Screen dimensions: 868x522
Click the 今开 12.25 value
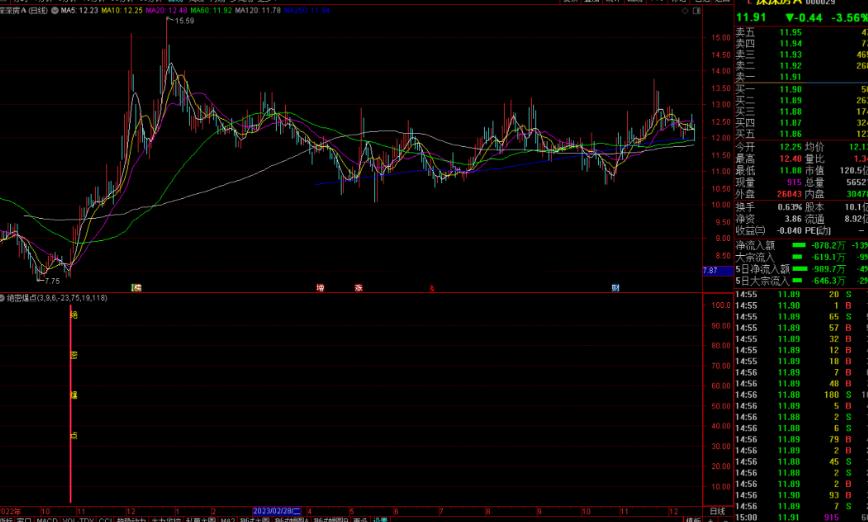pos(790,147)
